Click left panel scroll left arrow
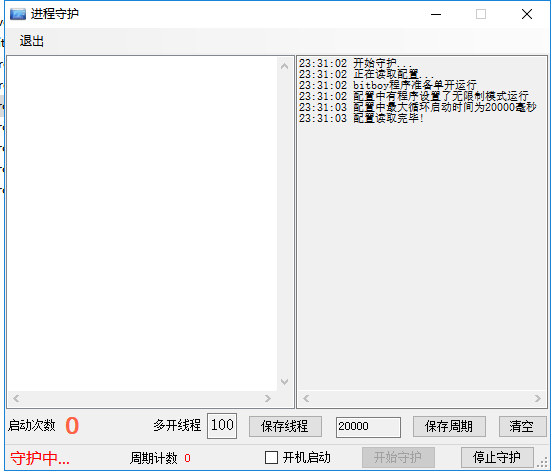The height and width of the screenshot is (475, 555). [x=16, y=399]
